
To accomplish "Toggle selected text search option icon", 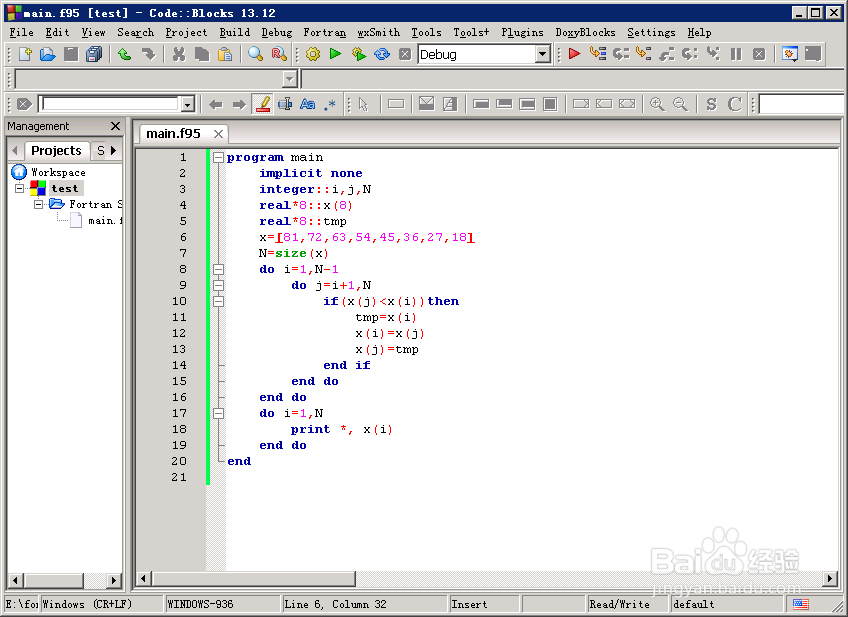I will [x=285, y=104].
